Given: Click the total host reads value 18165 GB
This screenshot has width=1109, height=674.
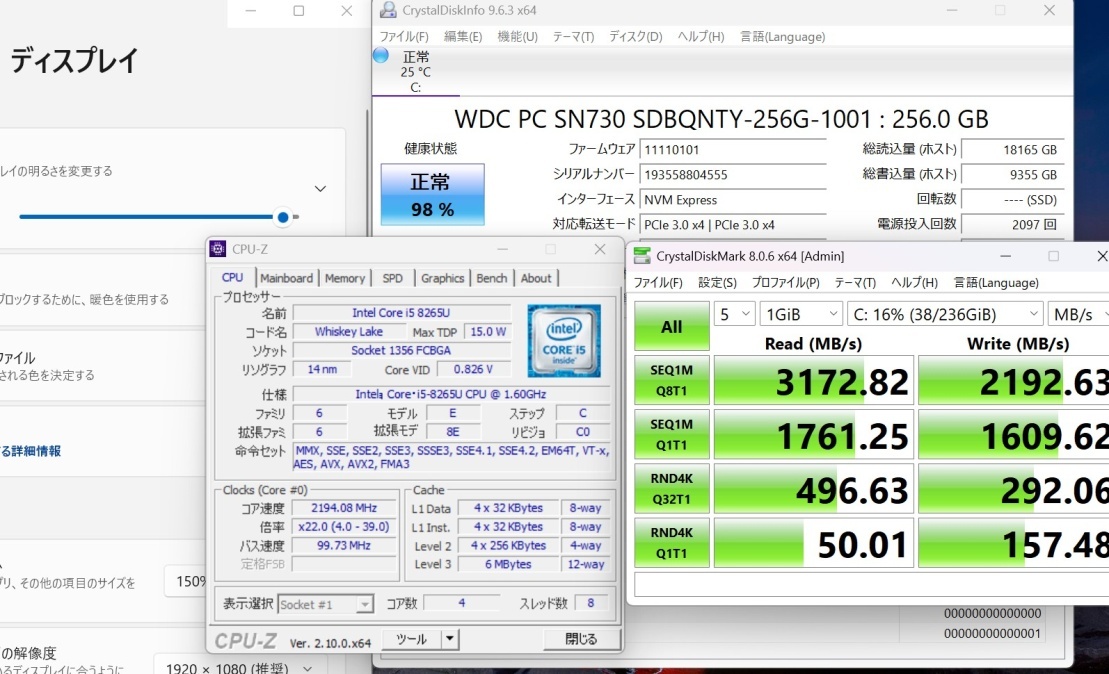Looking at the screenshot, I should pyautogui.click(x=1013, y=150).
